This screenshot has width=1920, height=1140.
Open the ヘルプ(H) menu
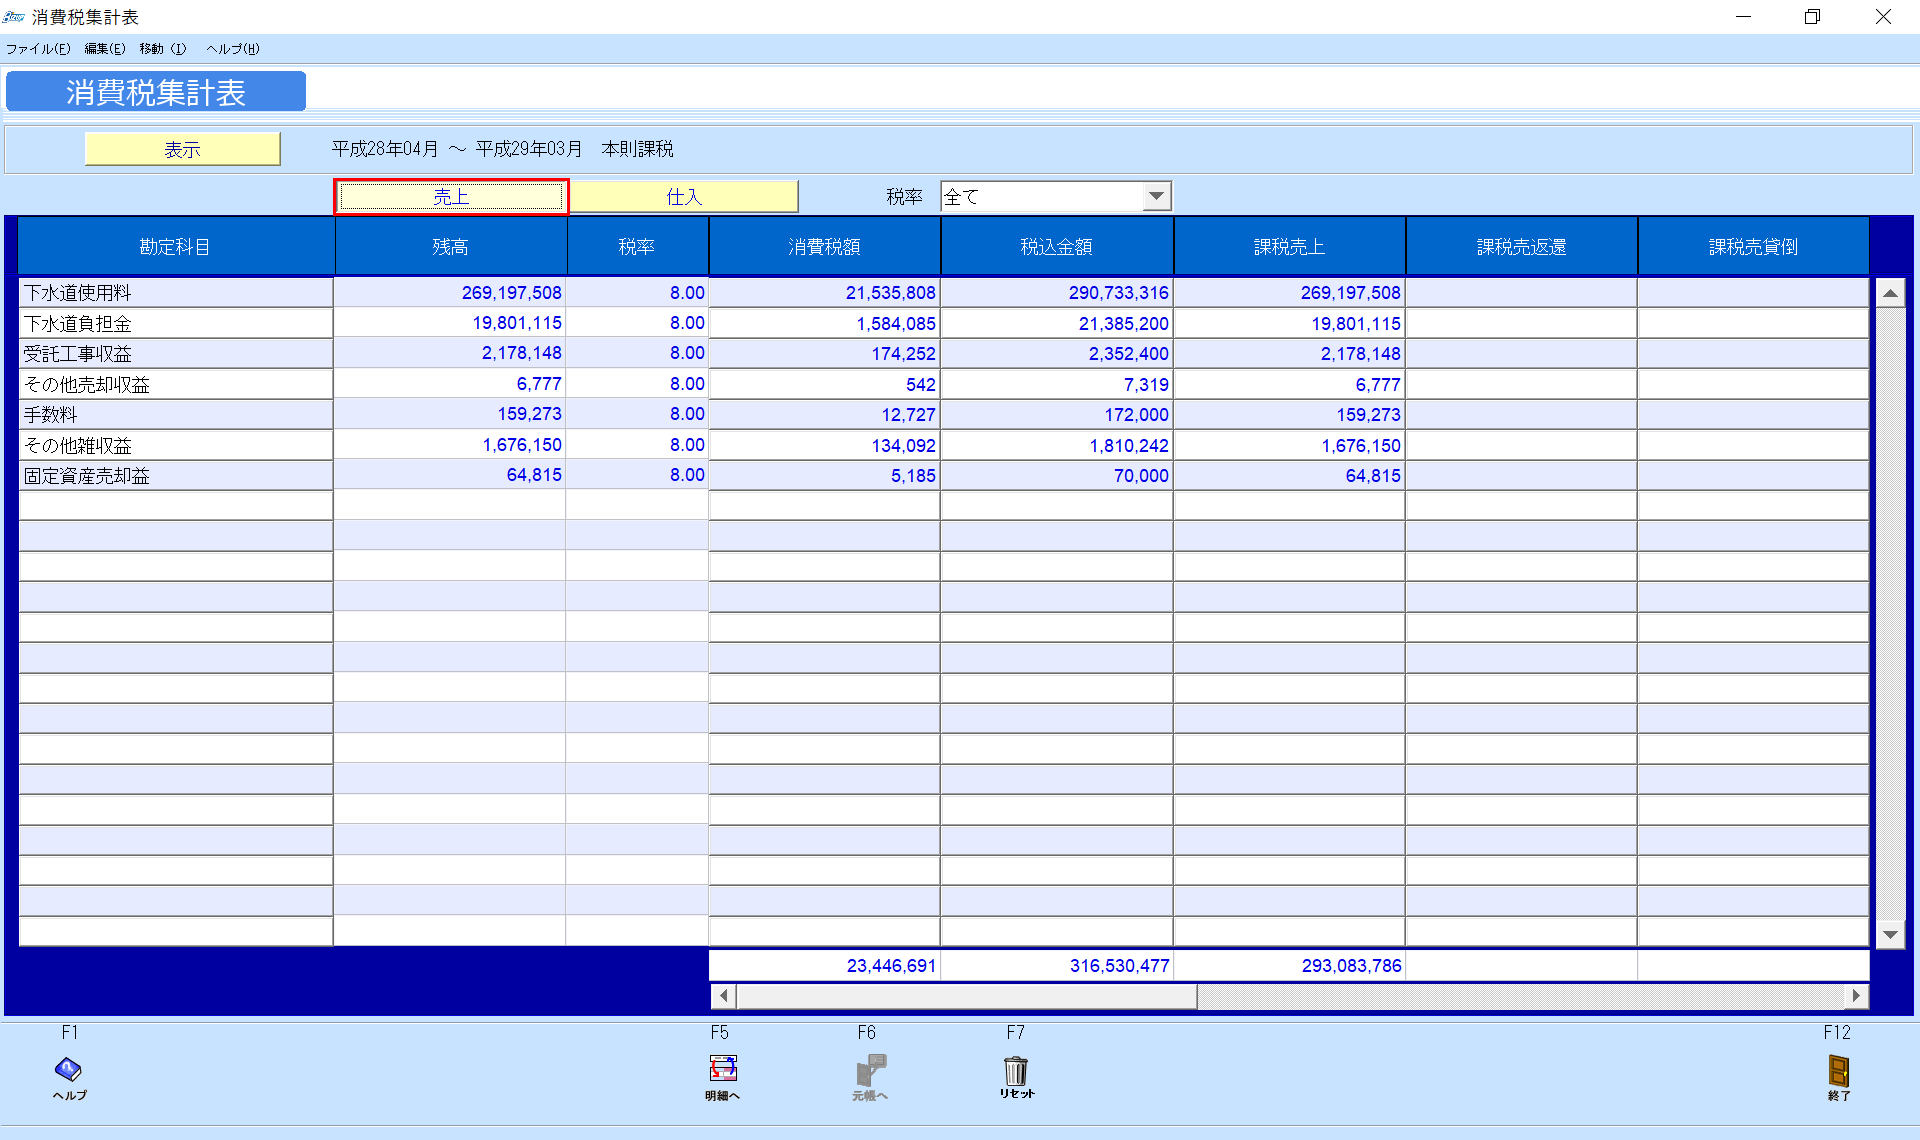click(232, 49)
